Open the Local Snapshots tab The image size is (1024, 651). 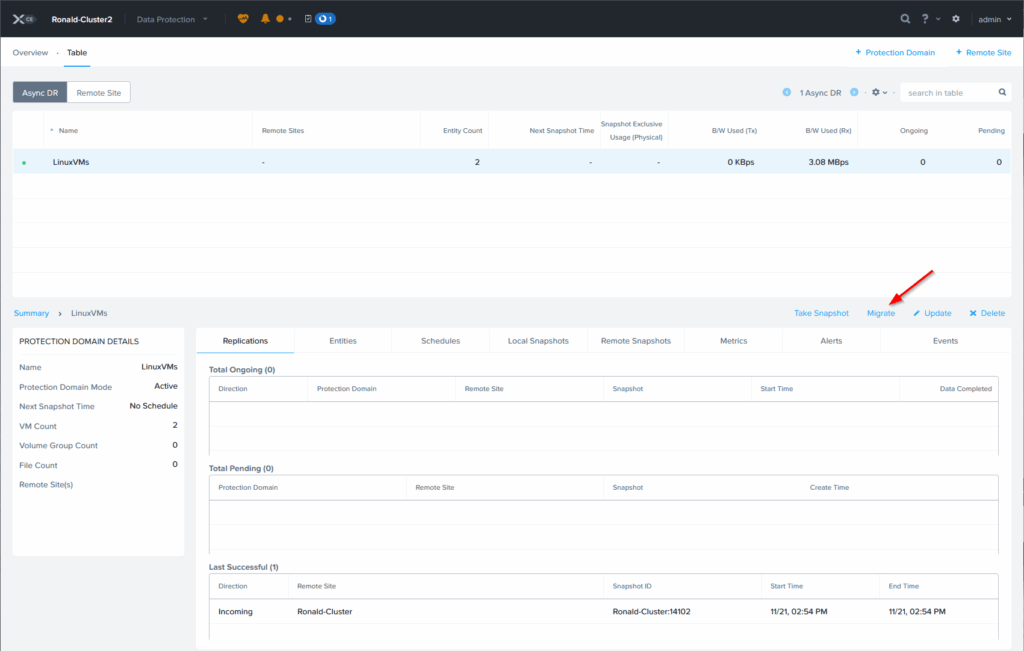[538, 341]
